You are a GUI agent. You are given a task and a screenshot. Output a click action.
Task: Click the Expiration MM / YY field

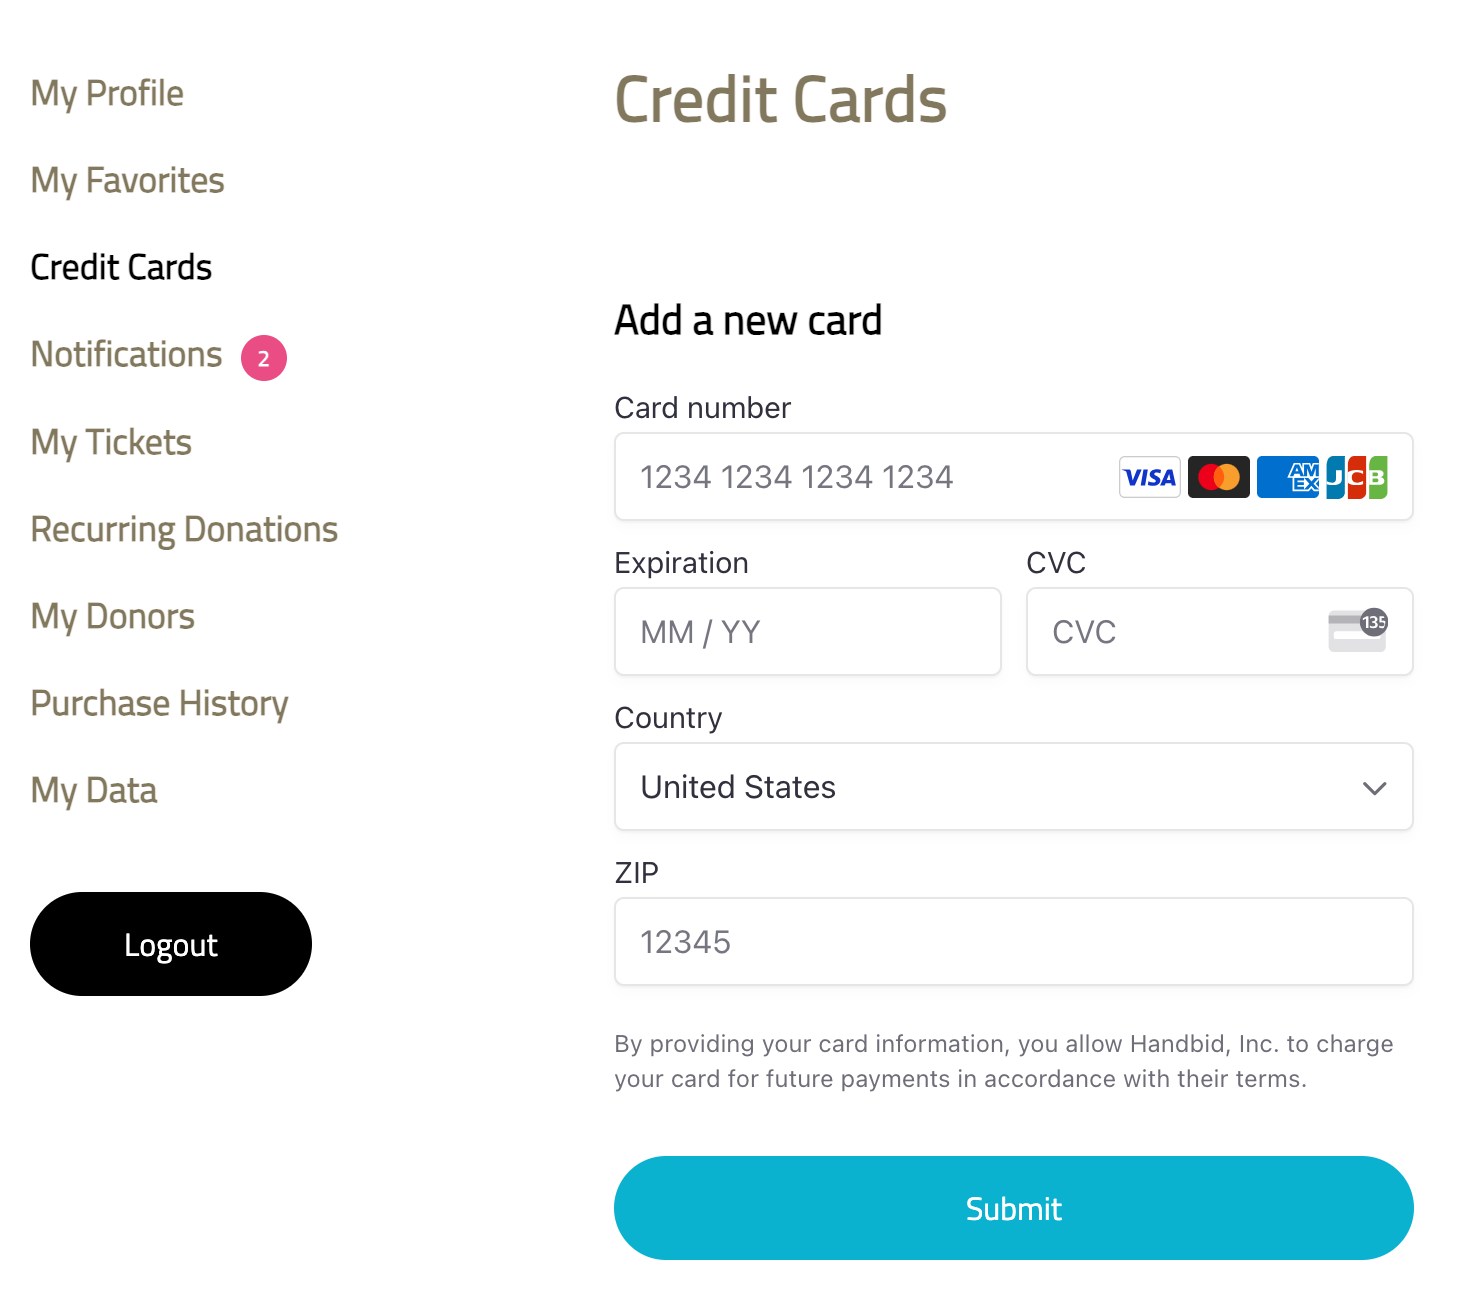808,632
